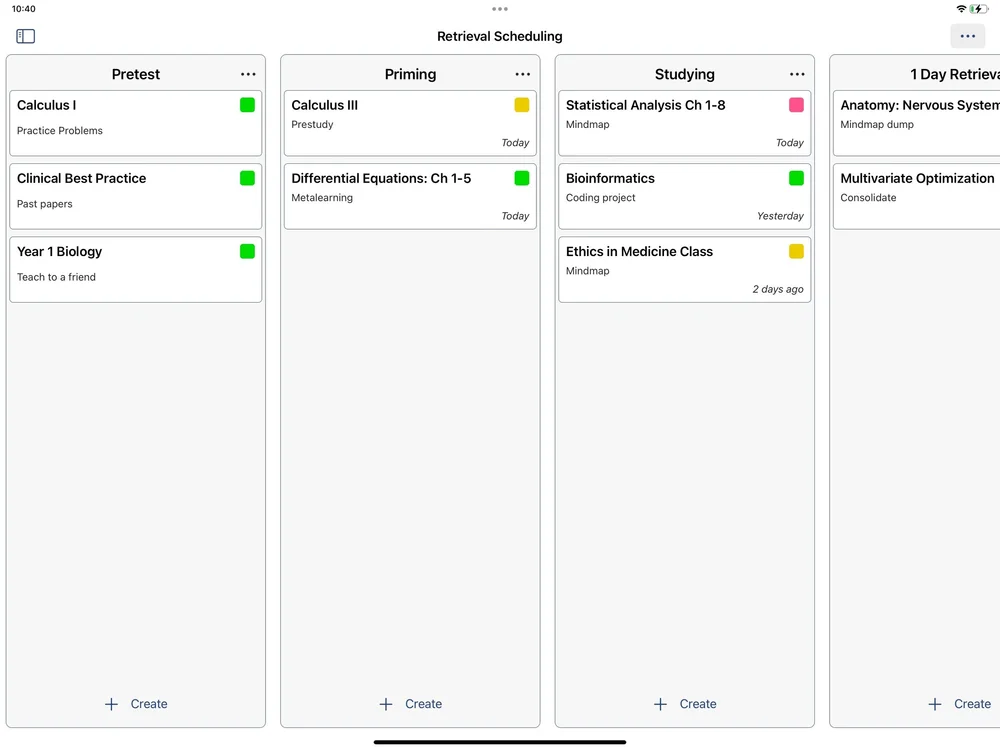1000x750 pixels.
Task: Toggle the sidebar panel icon
Action: pos(26,36)
